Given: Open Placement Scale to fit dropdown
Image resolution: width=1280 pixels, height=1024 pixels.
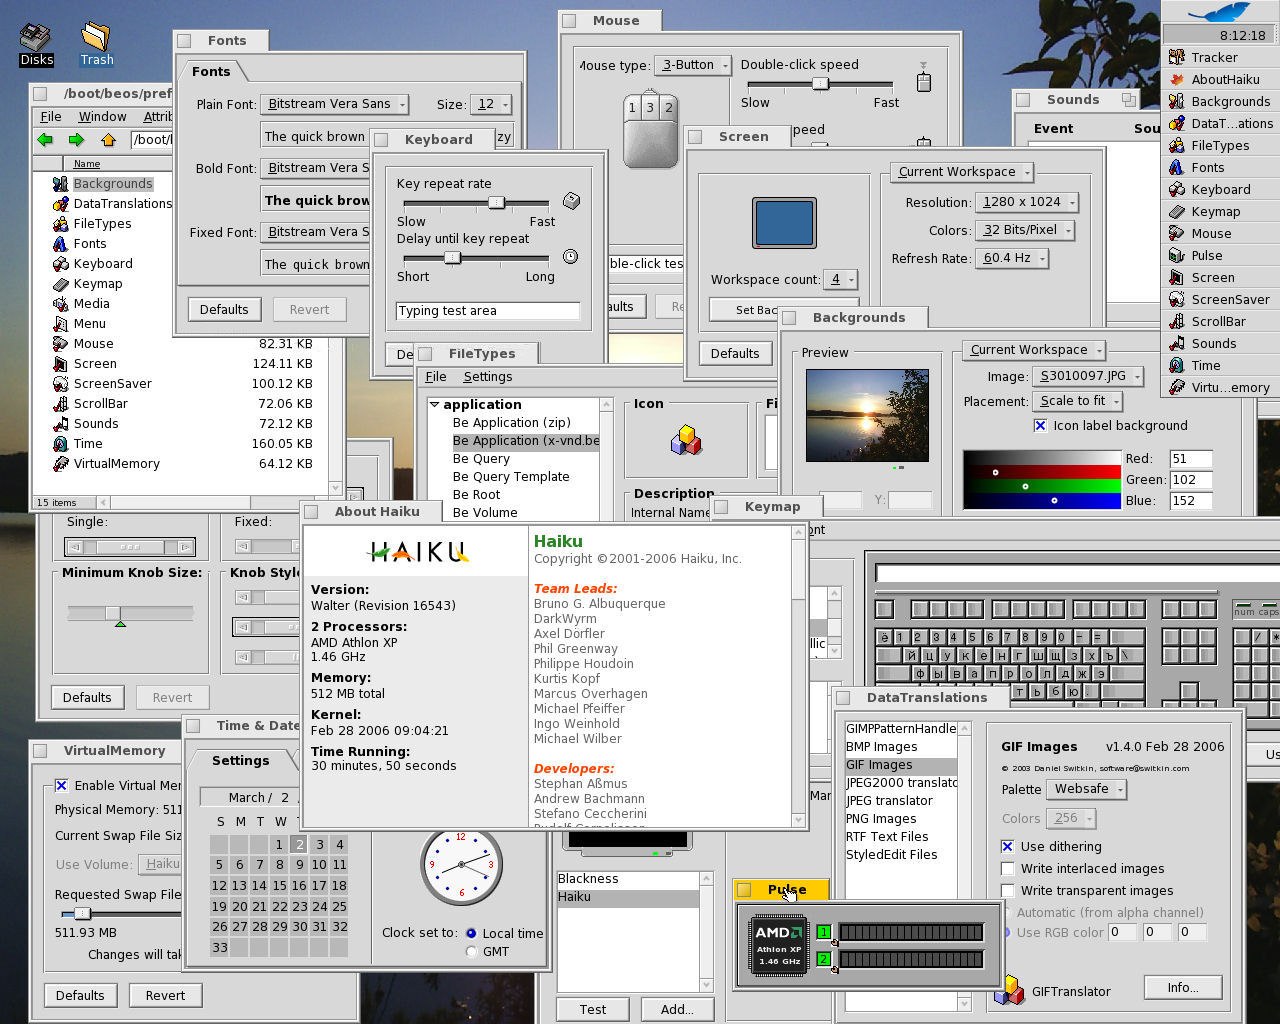Looking at the screenshot, I should [1078, 401].
